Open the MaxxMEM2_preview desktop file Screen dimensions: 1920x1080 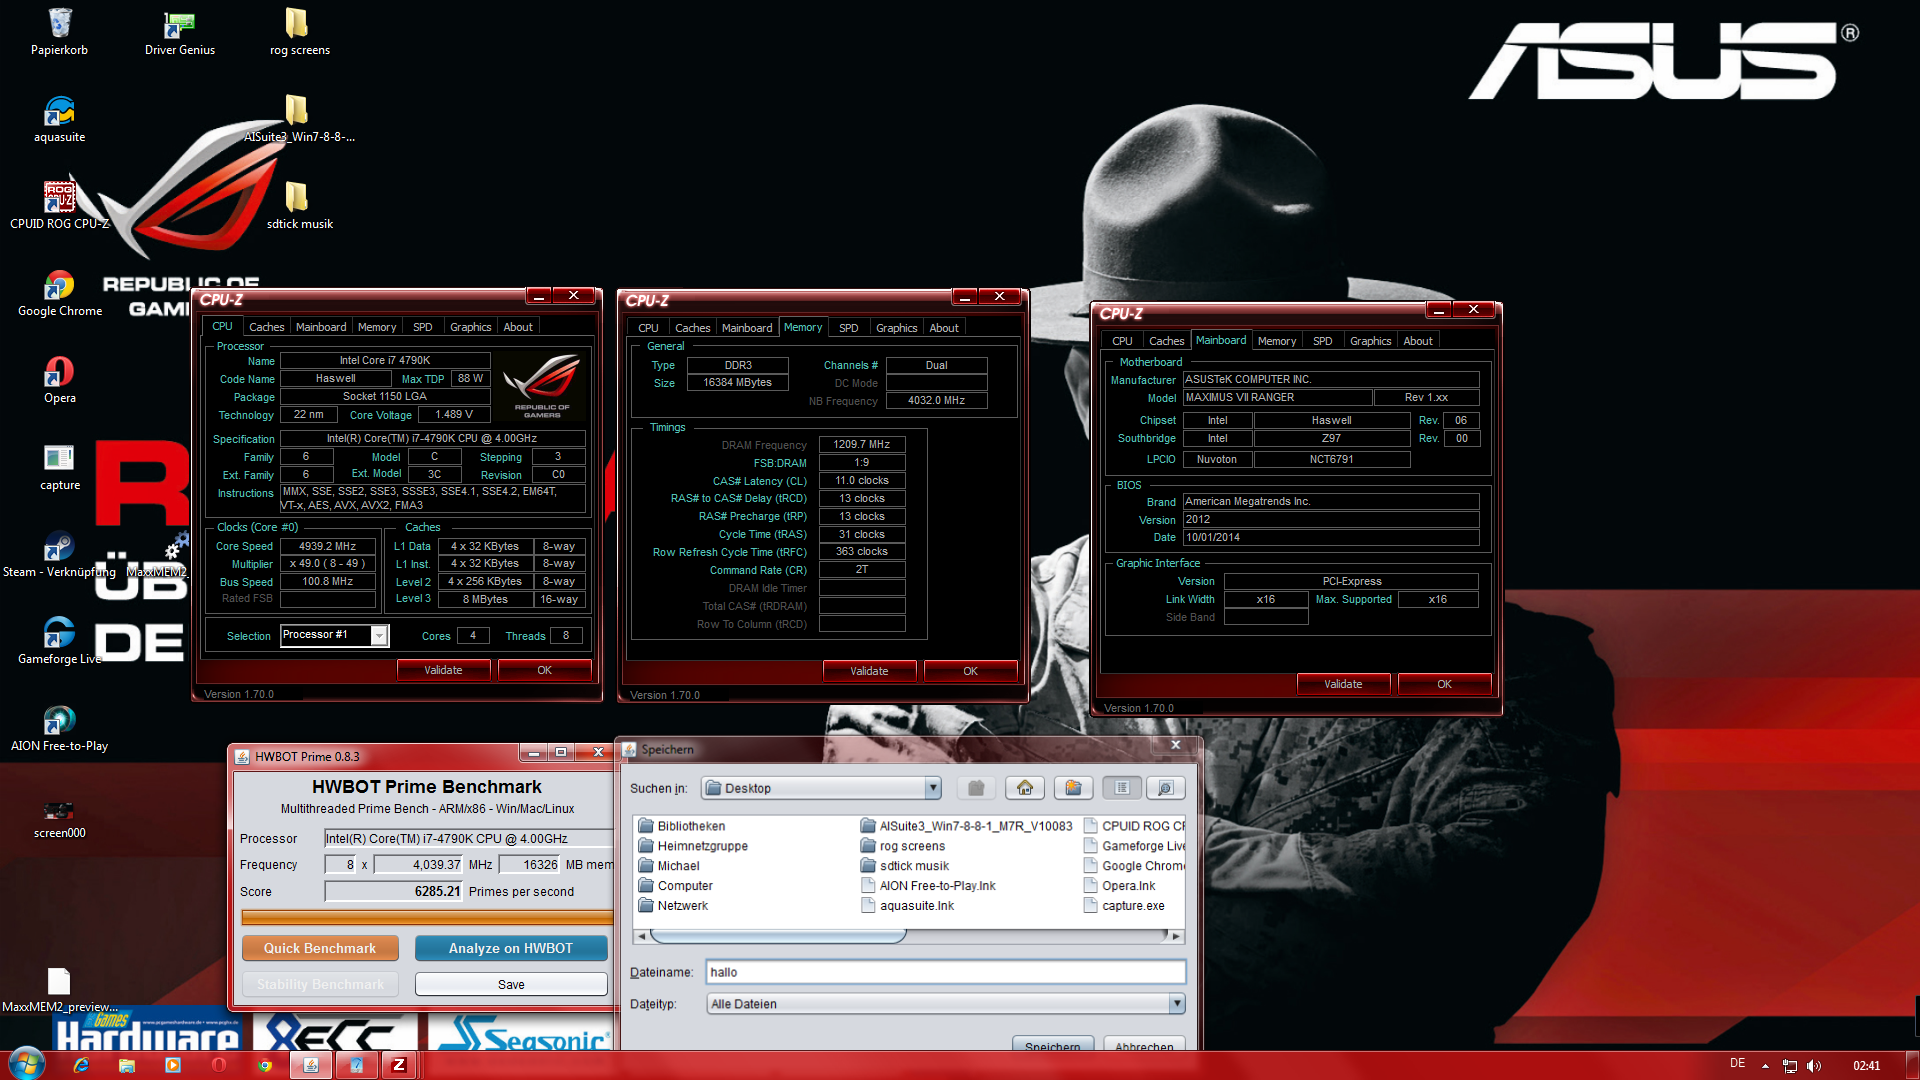(x=59, y=989)
